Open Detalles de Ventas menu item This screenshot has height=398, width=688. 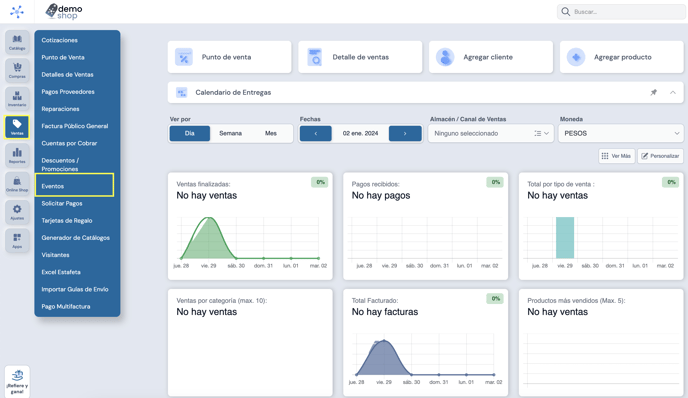coord(68,75)
